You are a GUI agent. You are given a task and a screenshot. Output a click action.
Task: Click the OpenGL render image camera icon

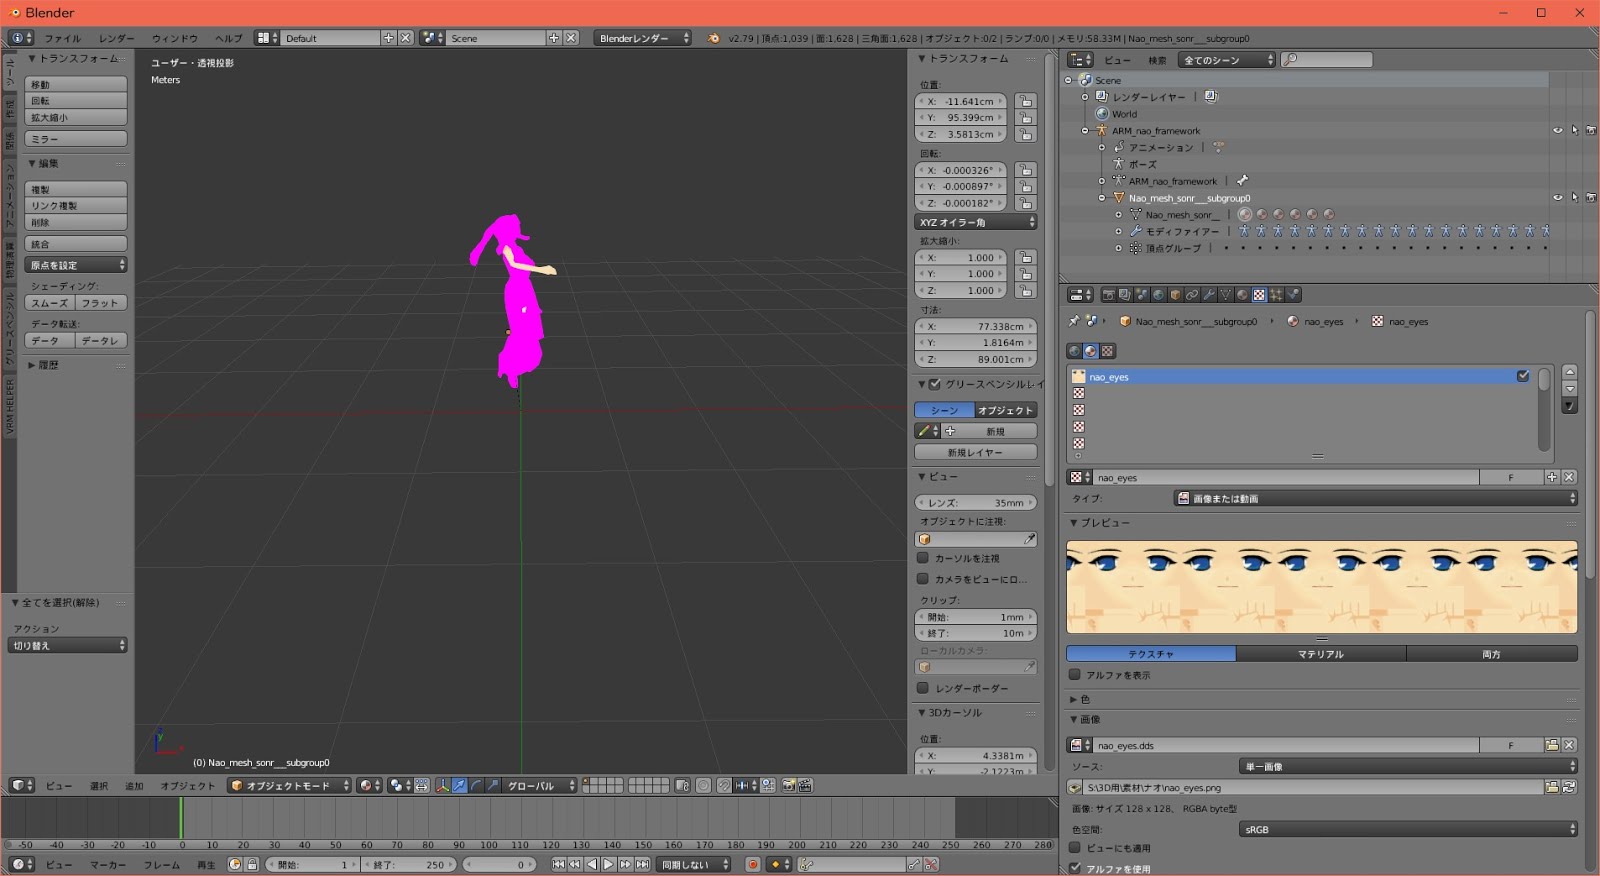[789, 786]
